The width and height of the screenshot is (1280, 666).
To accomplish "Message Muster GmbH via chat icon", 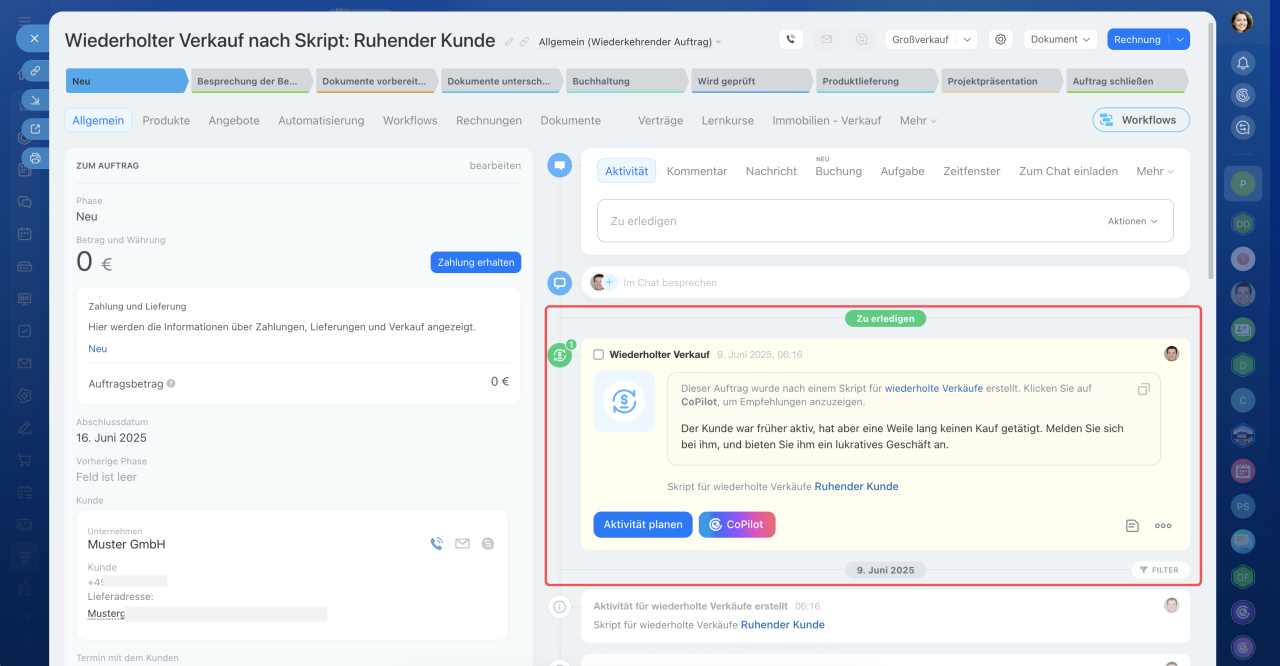I will [x=488, y=544].
